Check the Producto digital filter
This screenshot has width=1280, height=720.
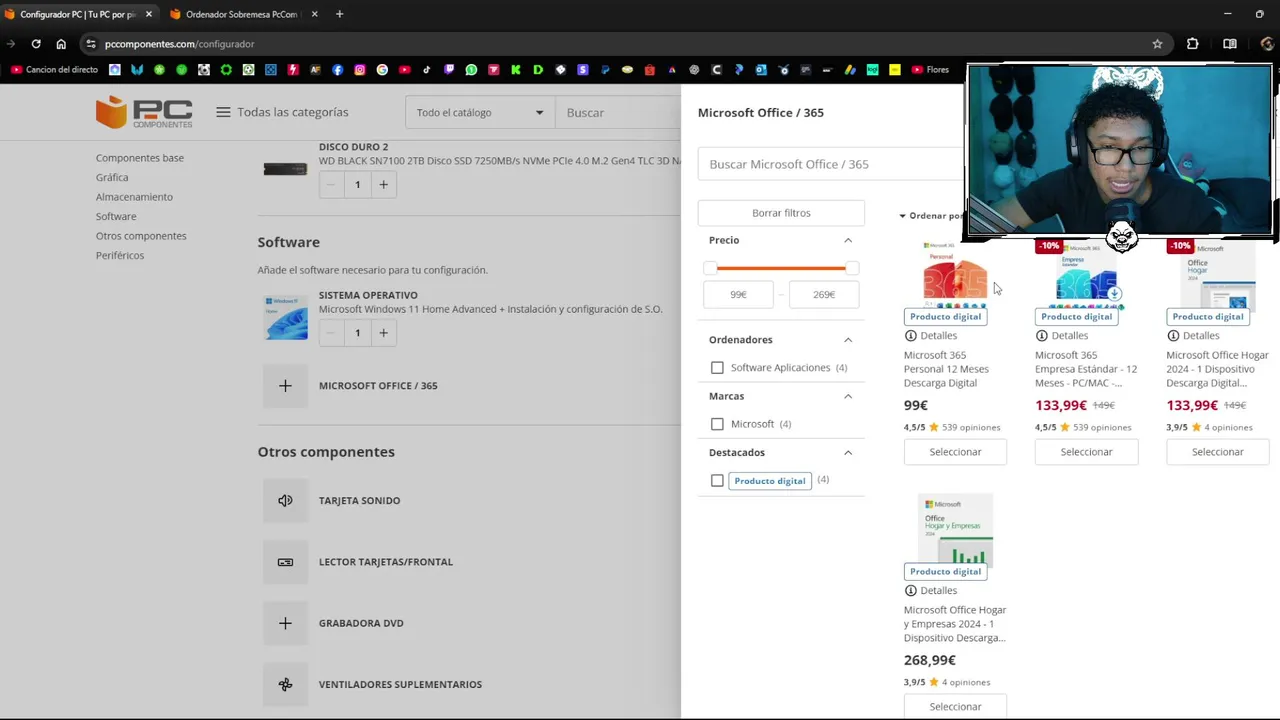tap(717, 481)
